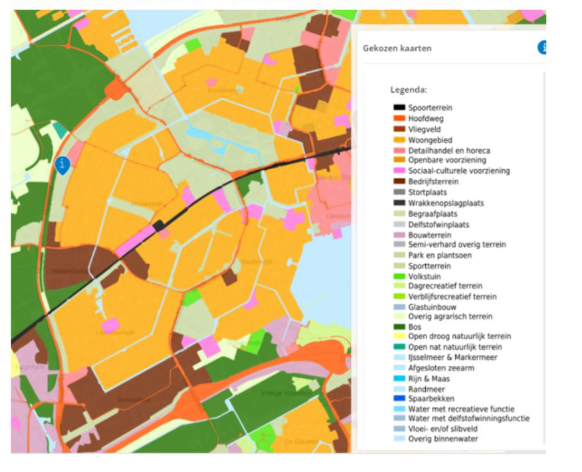Viewport: 582px width, 472px height.
Task: Click the Stortplaats legend label
Action: click(427, 192)
